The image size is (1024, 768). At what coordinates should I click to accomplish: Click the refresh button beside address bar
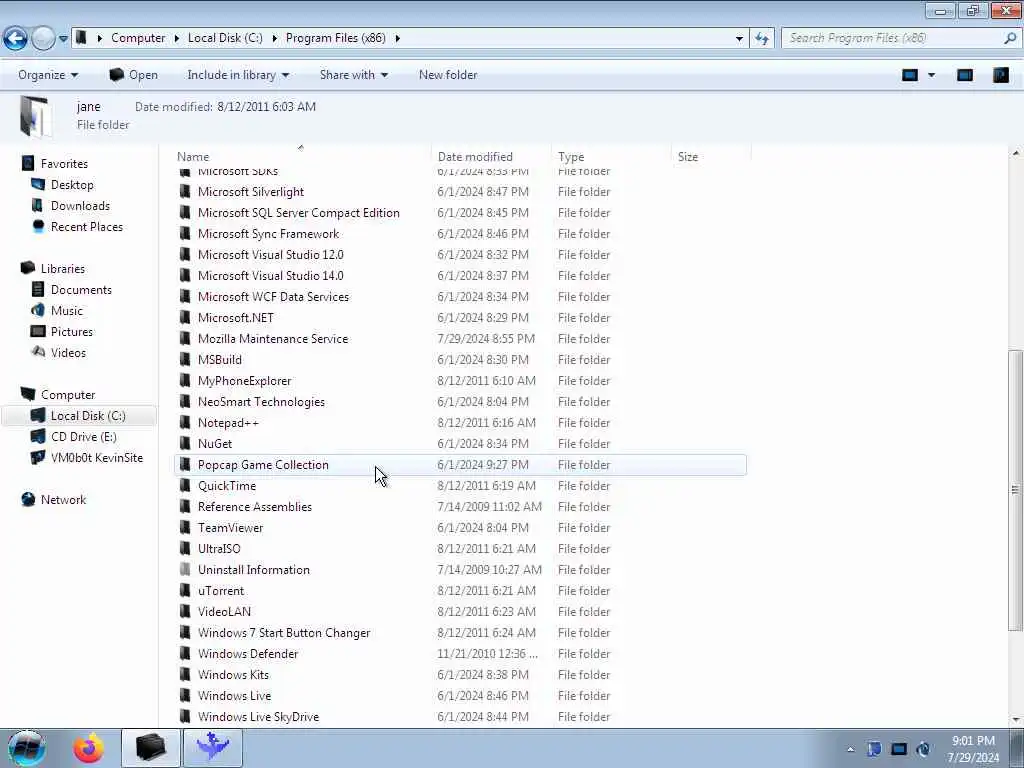pyautogui.click(x=761, y=39)
